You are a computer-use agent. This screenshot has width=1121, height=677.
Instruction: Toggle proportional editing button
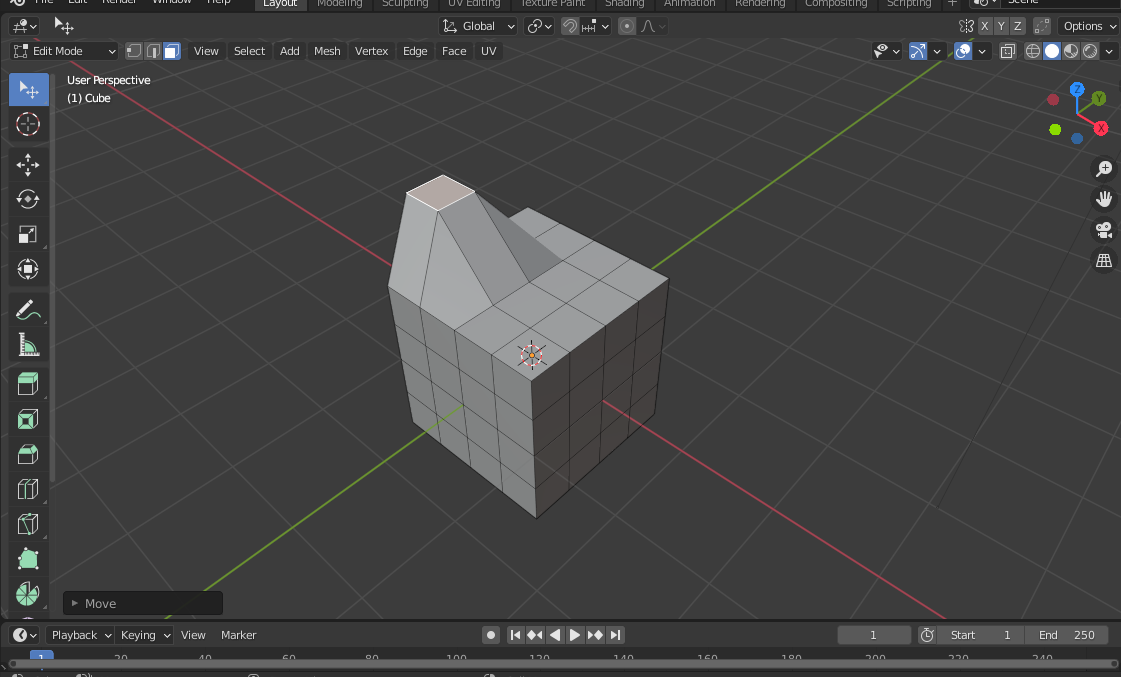[x=627, y=26]
